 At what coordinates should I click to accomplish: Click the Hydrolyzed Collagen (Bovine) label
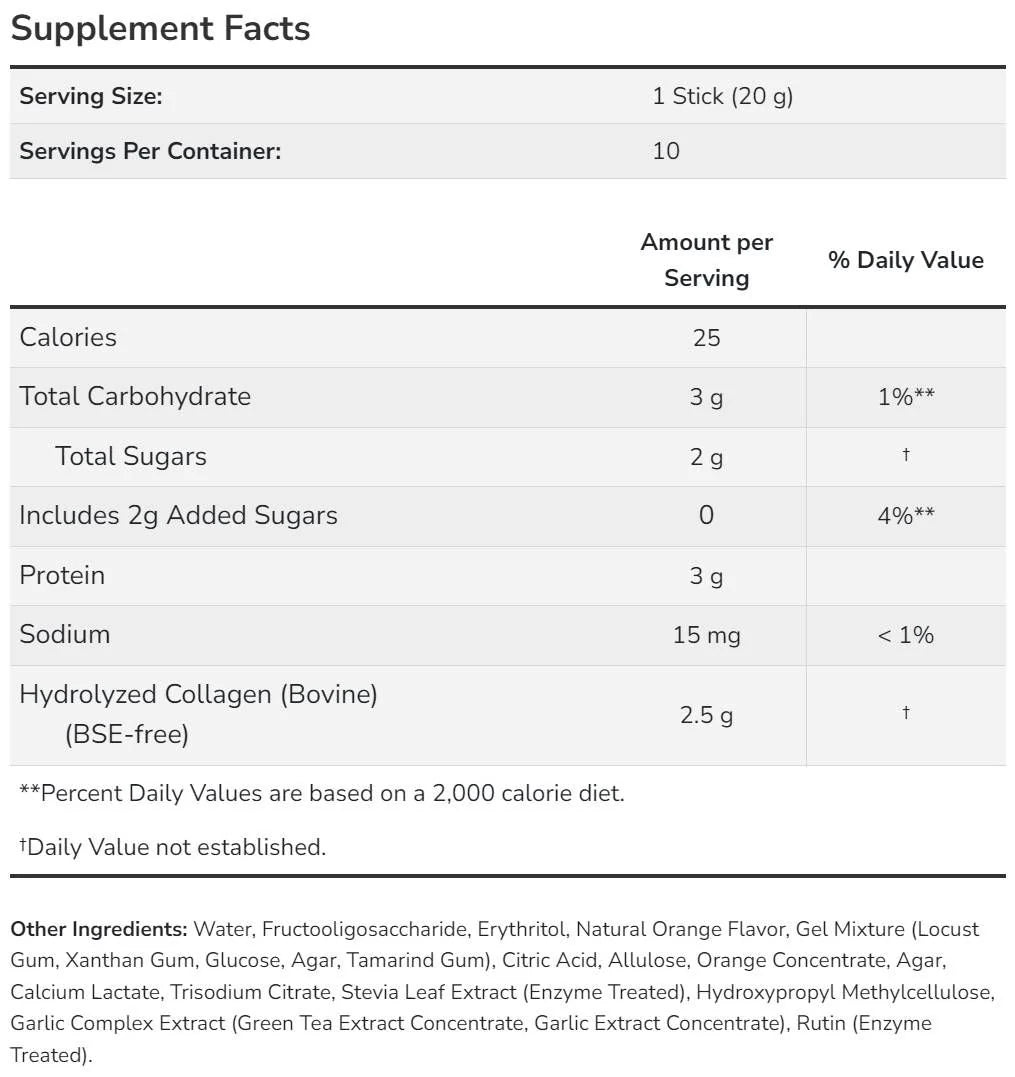point(198,695)
